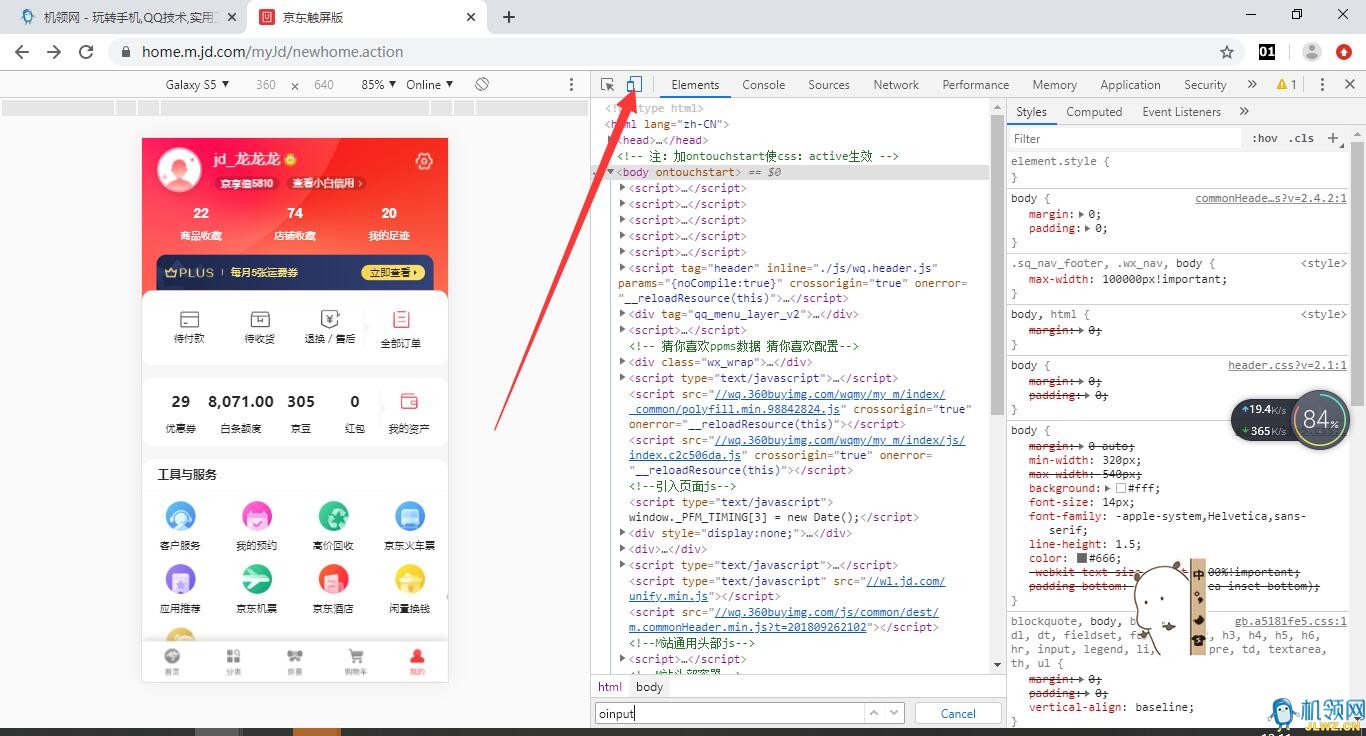Image resolution: width=1366 pixels, height=736 pixels.
Task: Click the new style rule plus icon
Action: coord(1334,138)
